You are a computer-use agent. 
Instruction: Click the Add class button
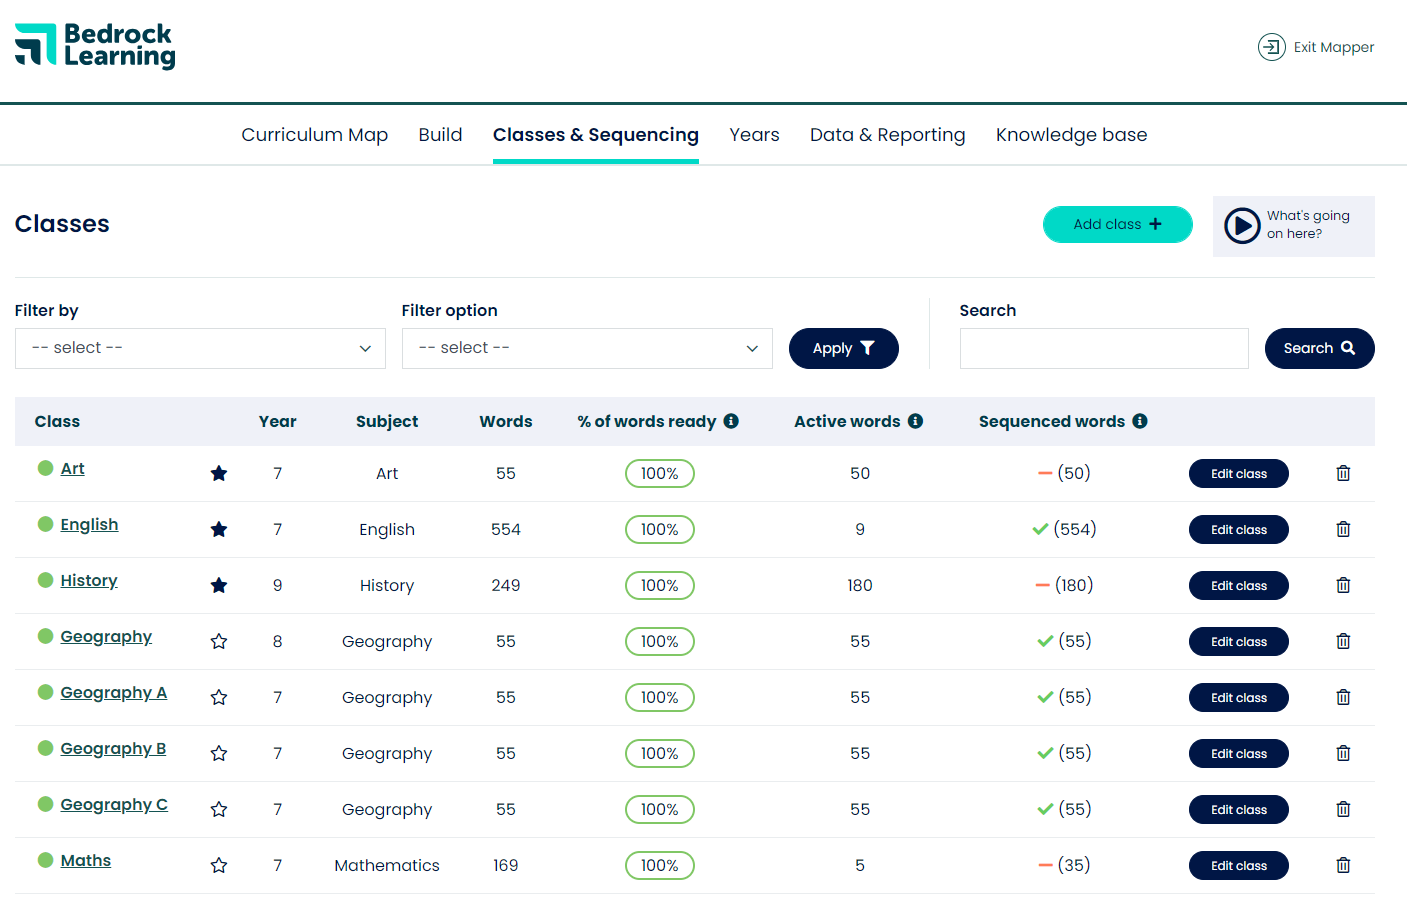(1118, 224)
